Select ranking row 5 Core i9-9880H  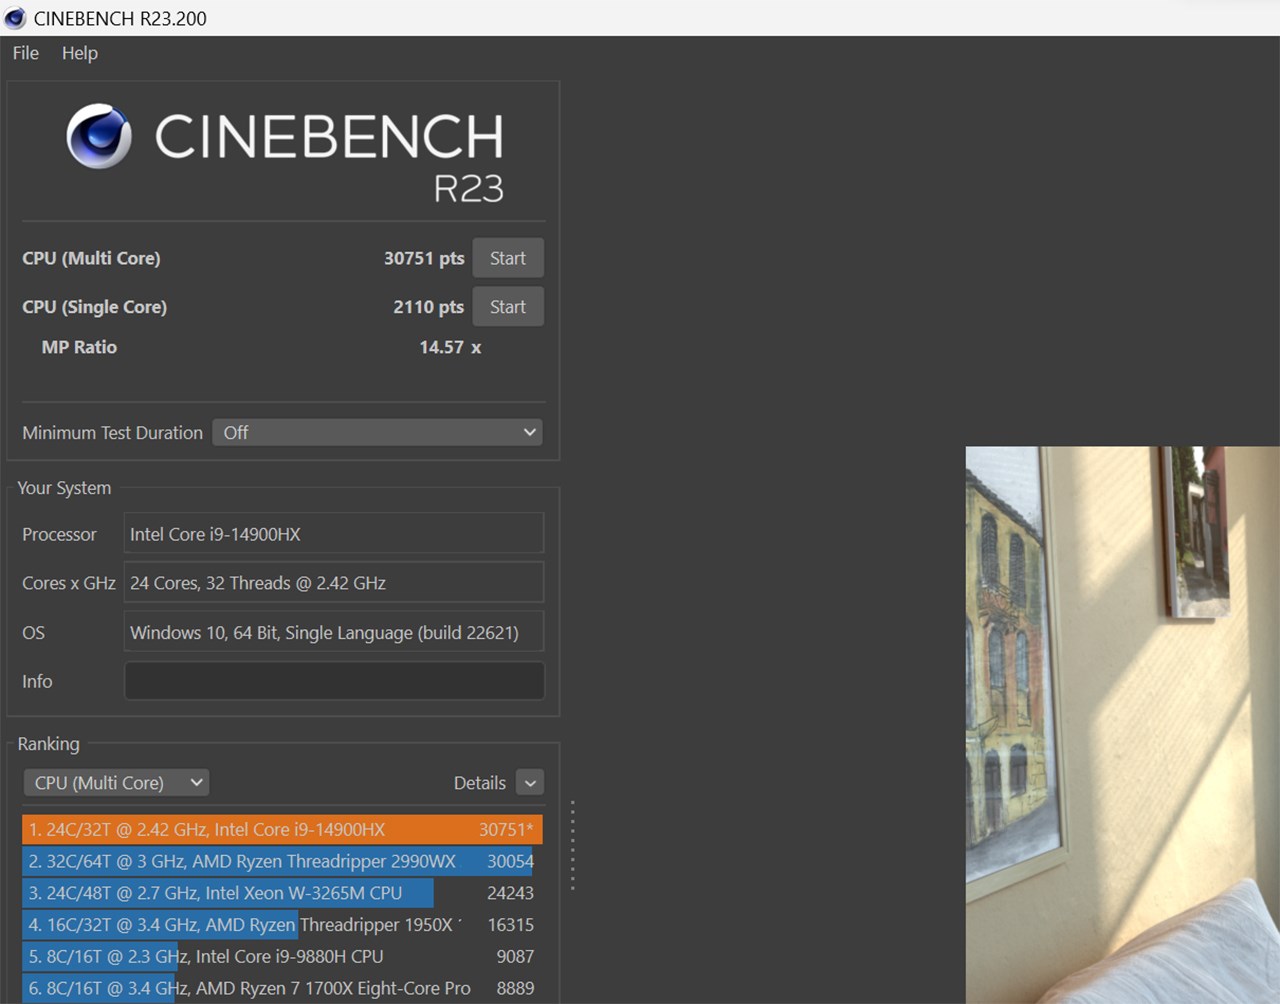coord(282,957)
